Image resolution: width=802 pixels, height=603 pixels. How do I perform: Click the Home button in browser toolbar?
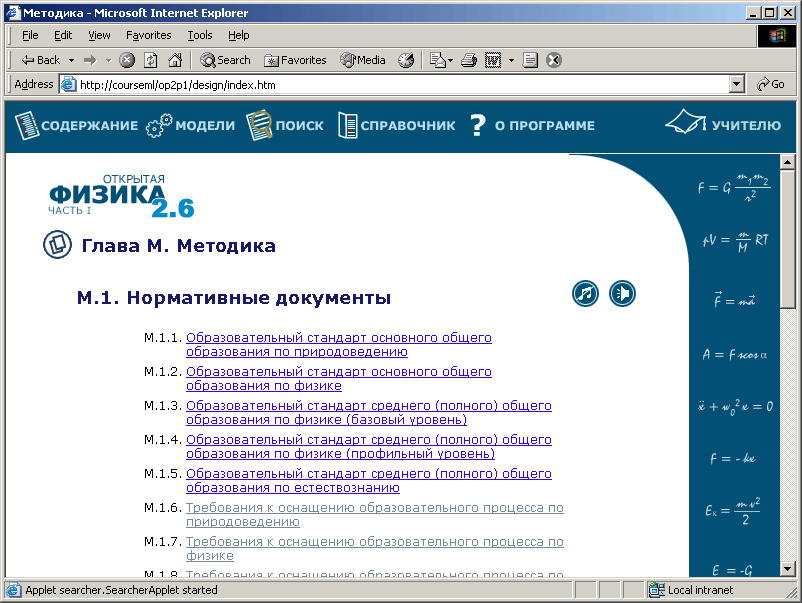pos(175,60)
